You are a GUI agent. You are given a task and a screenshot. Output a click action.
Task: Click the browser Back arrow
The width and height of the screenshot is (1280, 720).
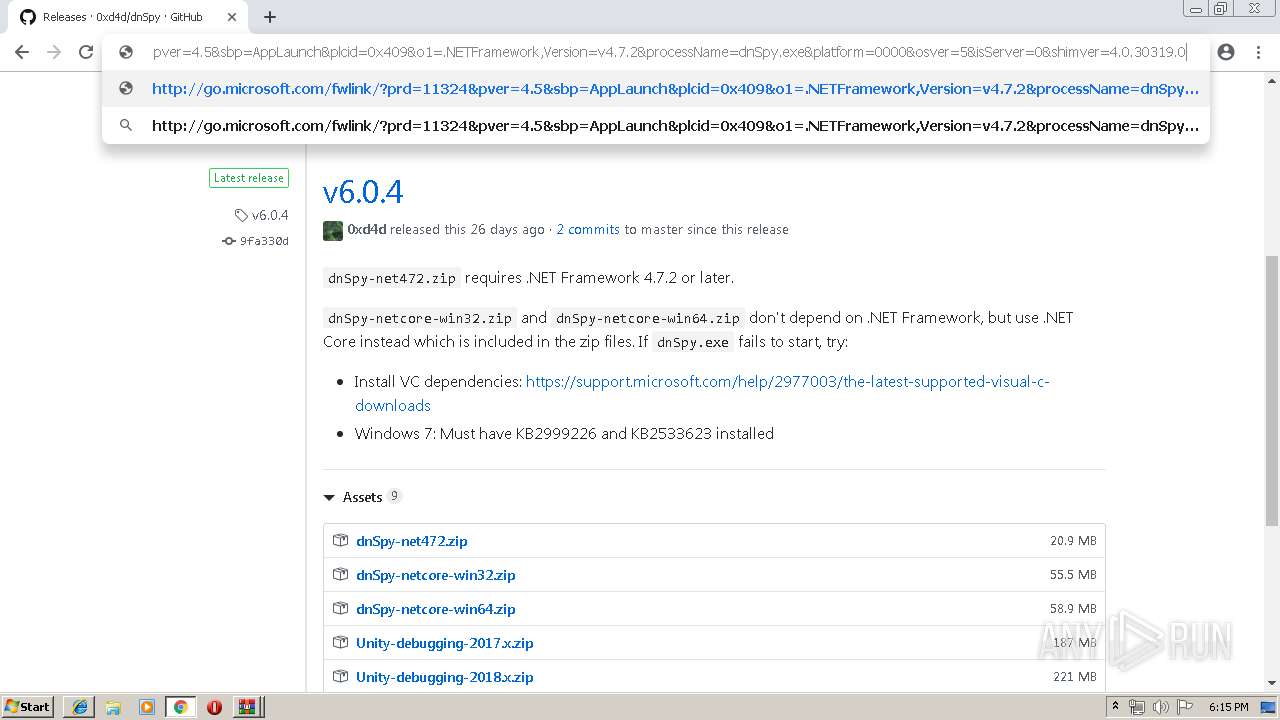coord(22,52)
